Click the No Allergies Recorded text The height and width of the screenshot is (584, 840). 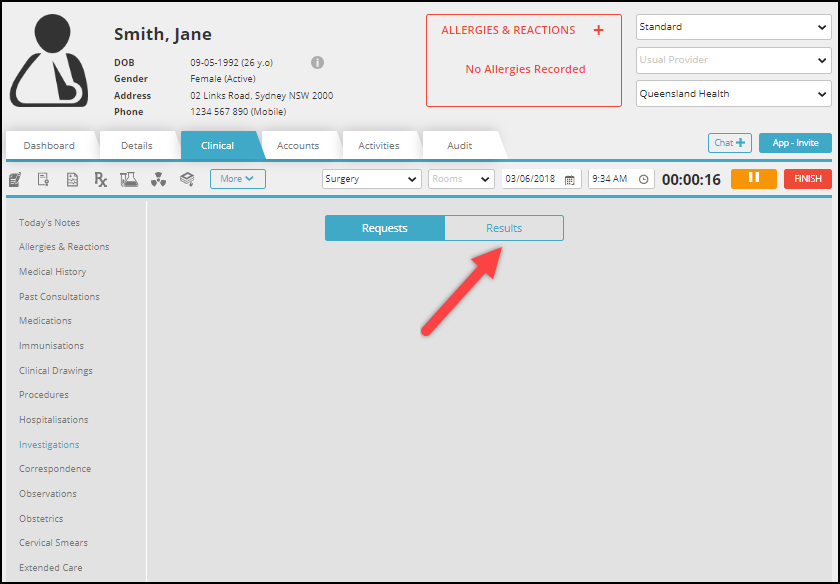click(x=525, y=69)
